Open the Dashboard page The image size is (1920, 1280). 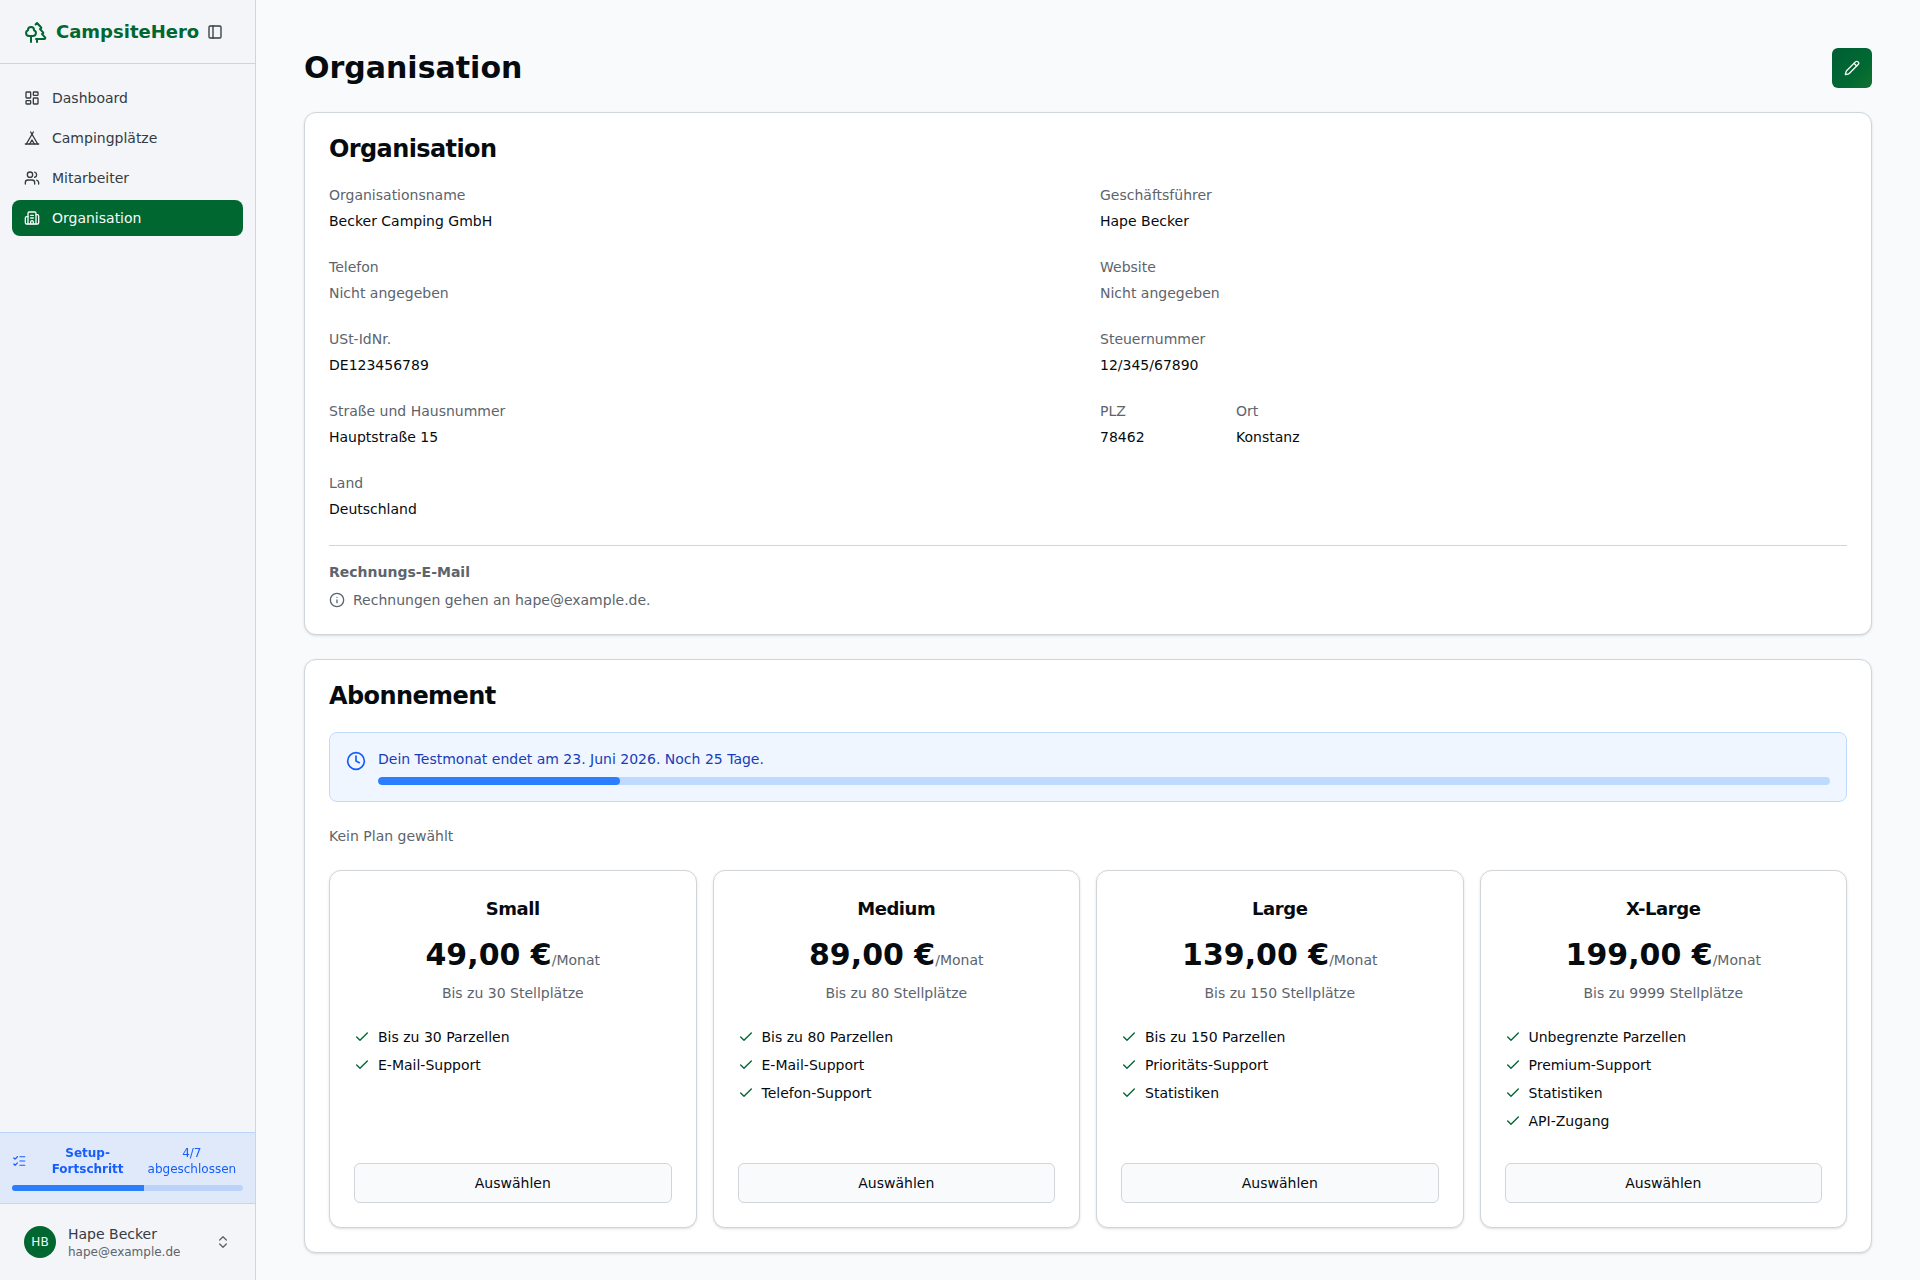click(x=127, y=98)
